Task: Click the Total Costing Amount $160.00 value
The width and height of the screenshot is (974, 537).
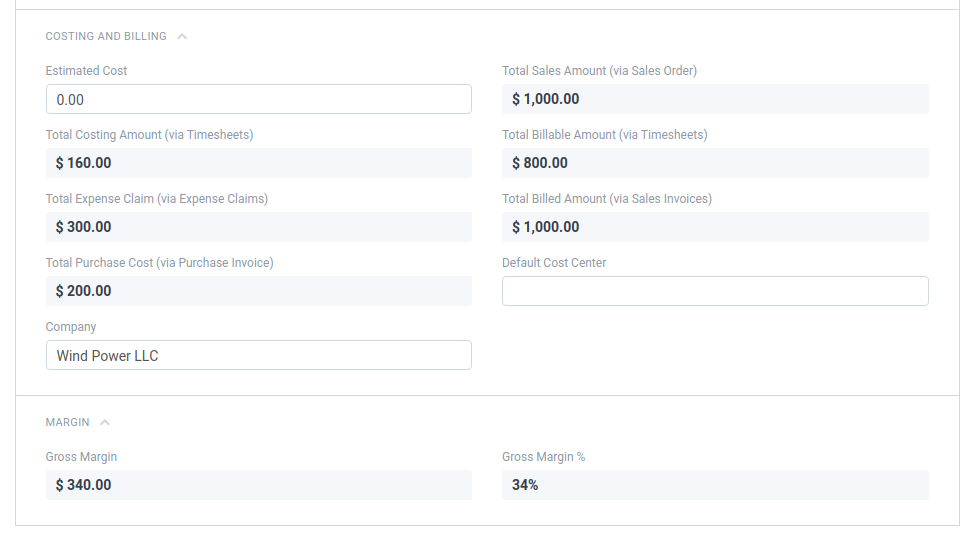Action: coord(84,163)
